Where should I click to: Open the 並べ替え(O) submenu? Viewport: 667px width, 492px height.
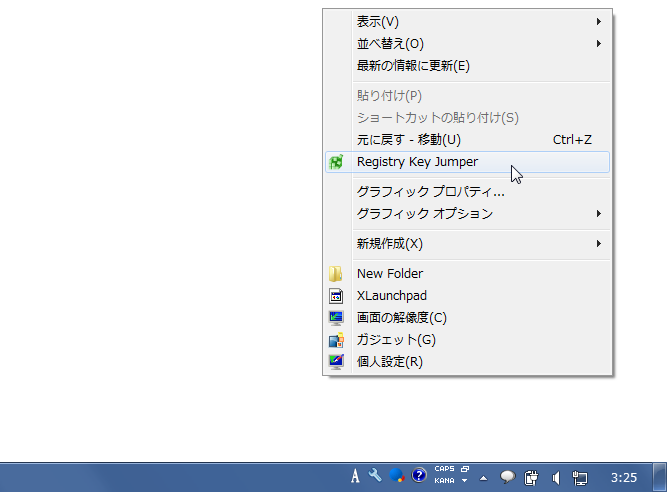coord(467,44)
